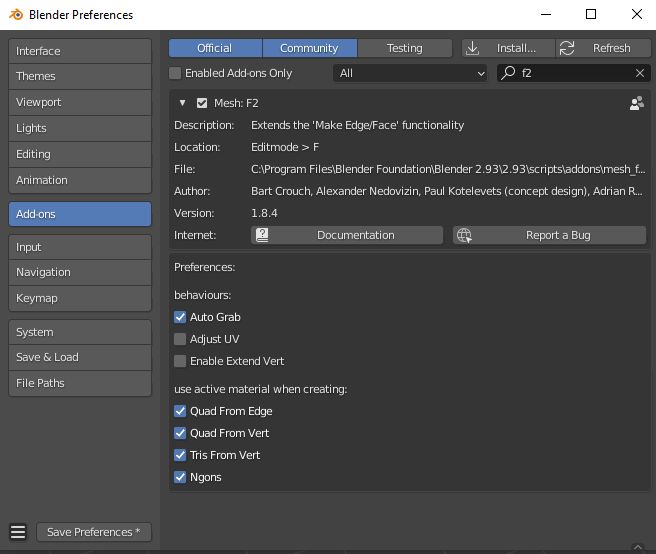Open the hamburger preferences menu
This screenshot has height=554, width=656.
coord(18,532)
